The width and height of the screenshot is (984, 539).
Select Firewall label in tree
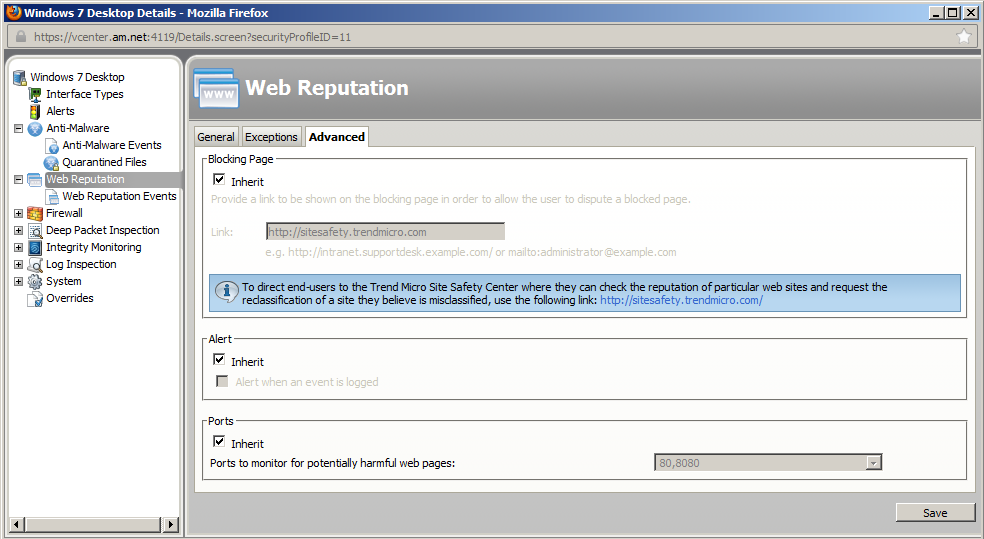point(64,213)
